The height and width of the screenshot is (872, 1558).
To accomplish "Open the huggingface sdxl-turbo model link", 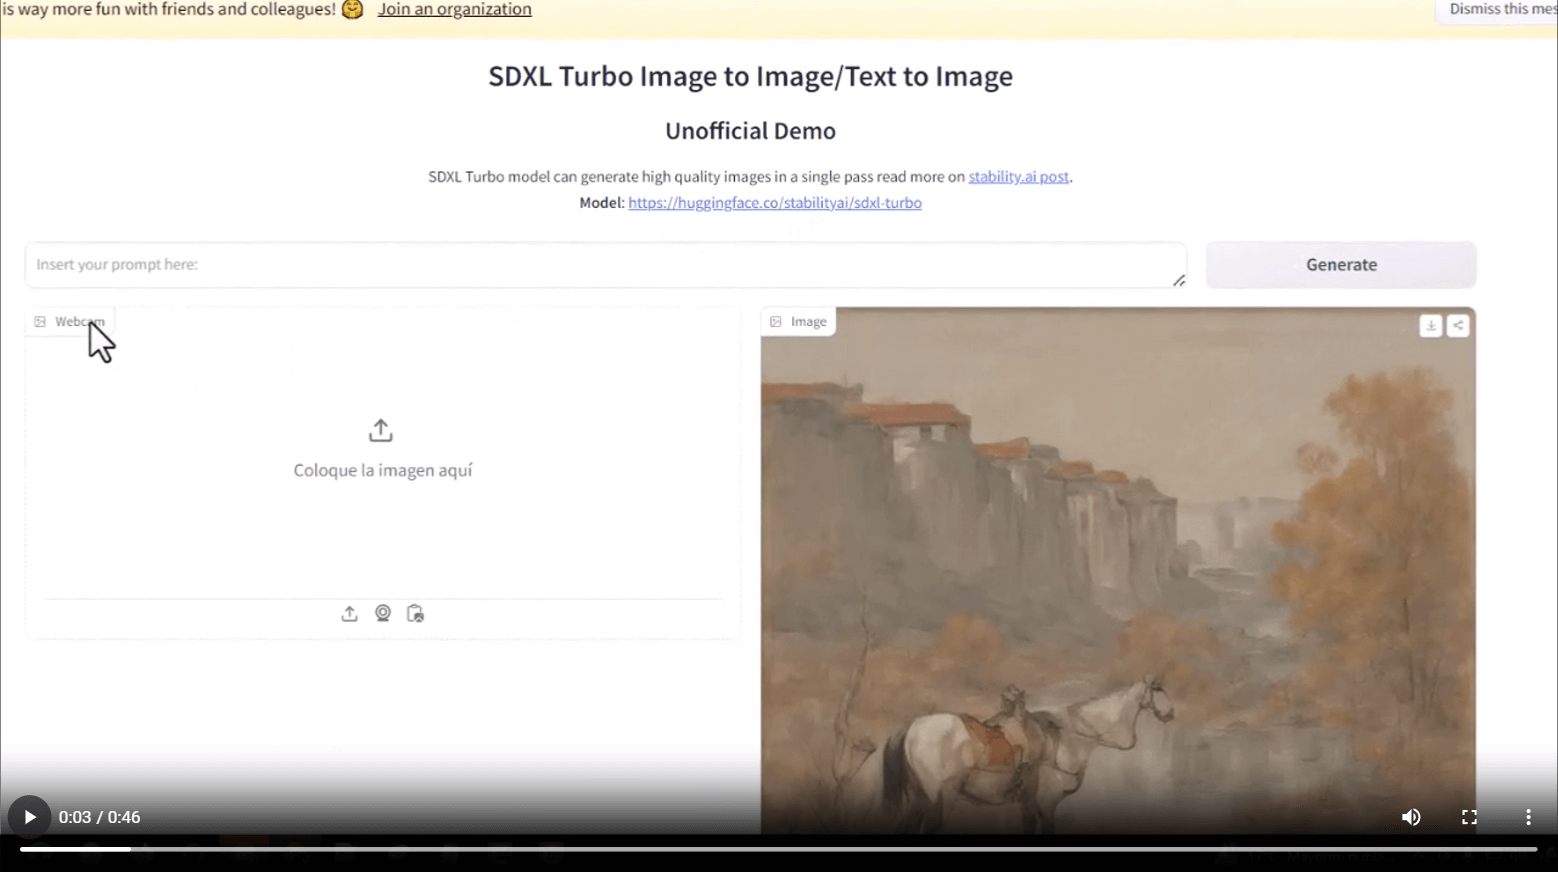I will click(x=775, y=203).
